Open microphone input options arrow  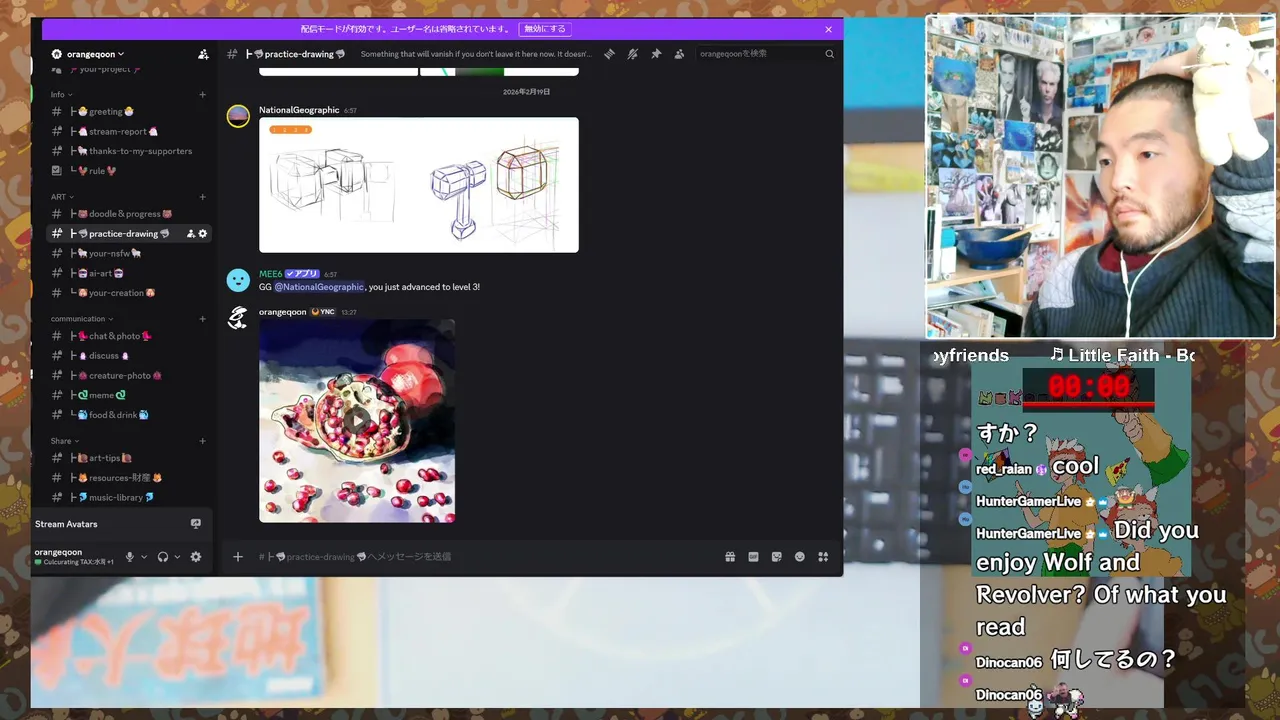pos(144,557)
